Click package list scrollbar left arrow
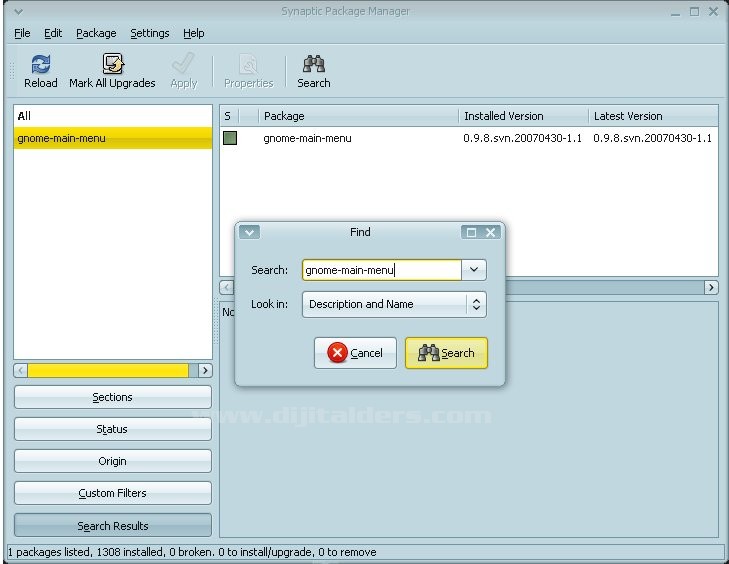The height and width of the screenshot is (564, 729). 226,287
